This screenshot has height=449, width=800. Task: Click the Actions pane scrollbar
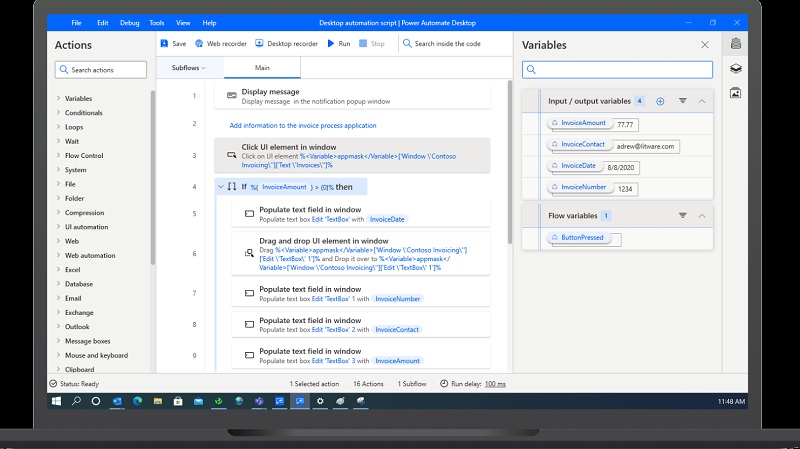tap(153, 178)
